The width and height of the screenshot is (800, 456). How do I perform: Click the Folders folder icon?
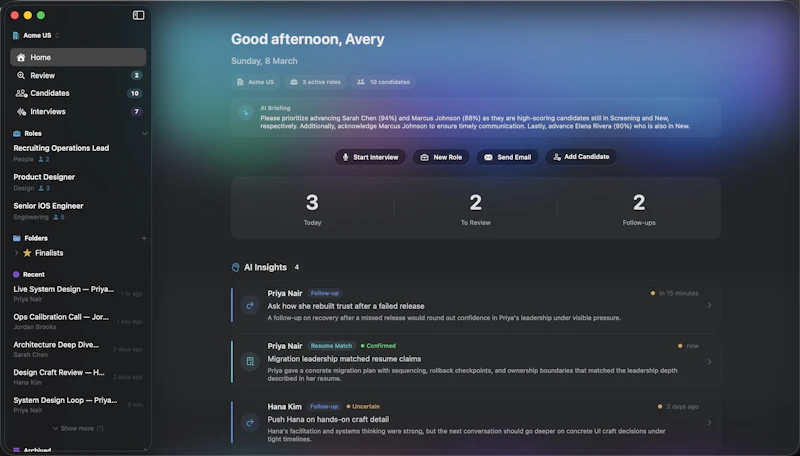click(x=17, y=238)
